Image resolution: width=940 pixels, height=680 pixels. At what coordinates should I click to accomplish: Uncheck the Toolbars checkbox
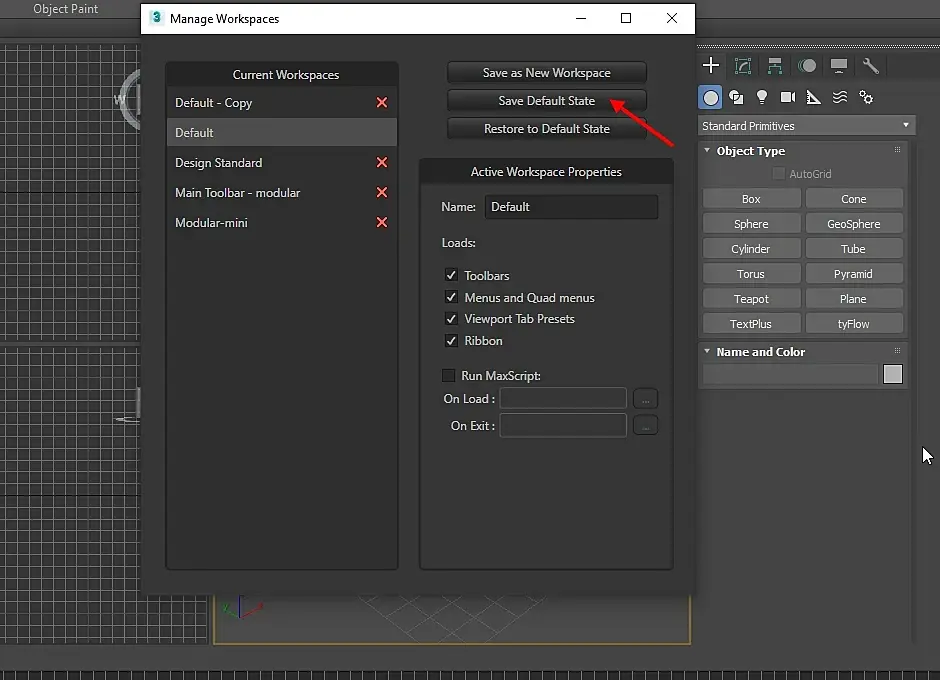pyautogui.click(x=451, y=275)
